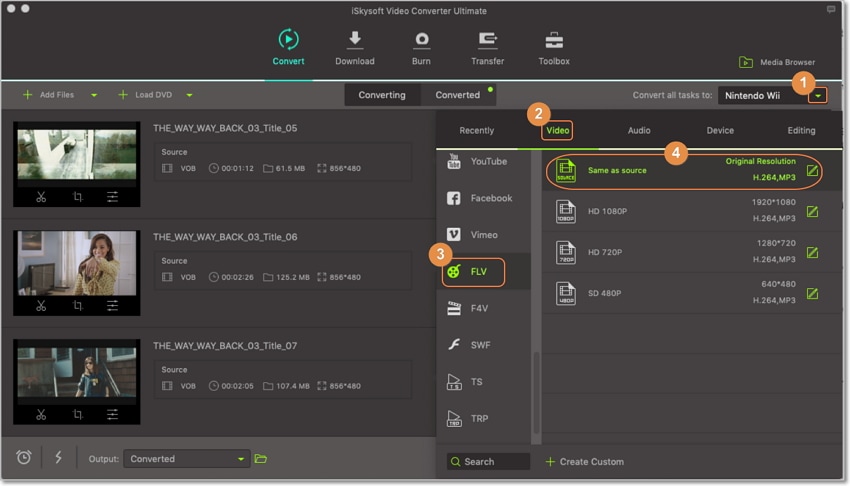Select HD 1080P preset

[691, 211]
